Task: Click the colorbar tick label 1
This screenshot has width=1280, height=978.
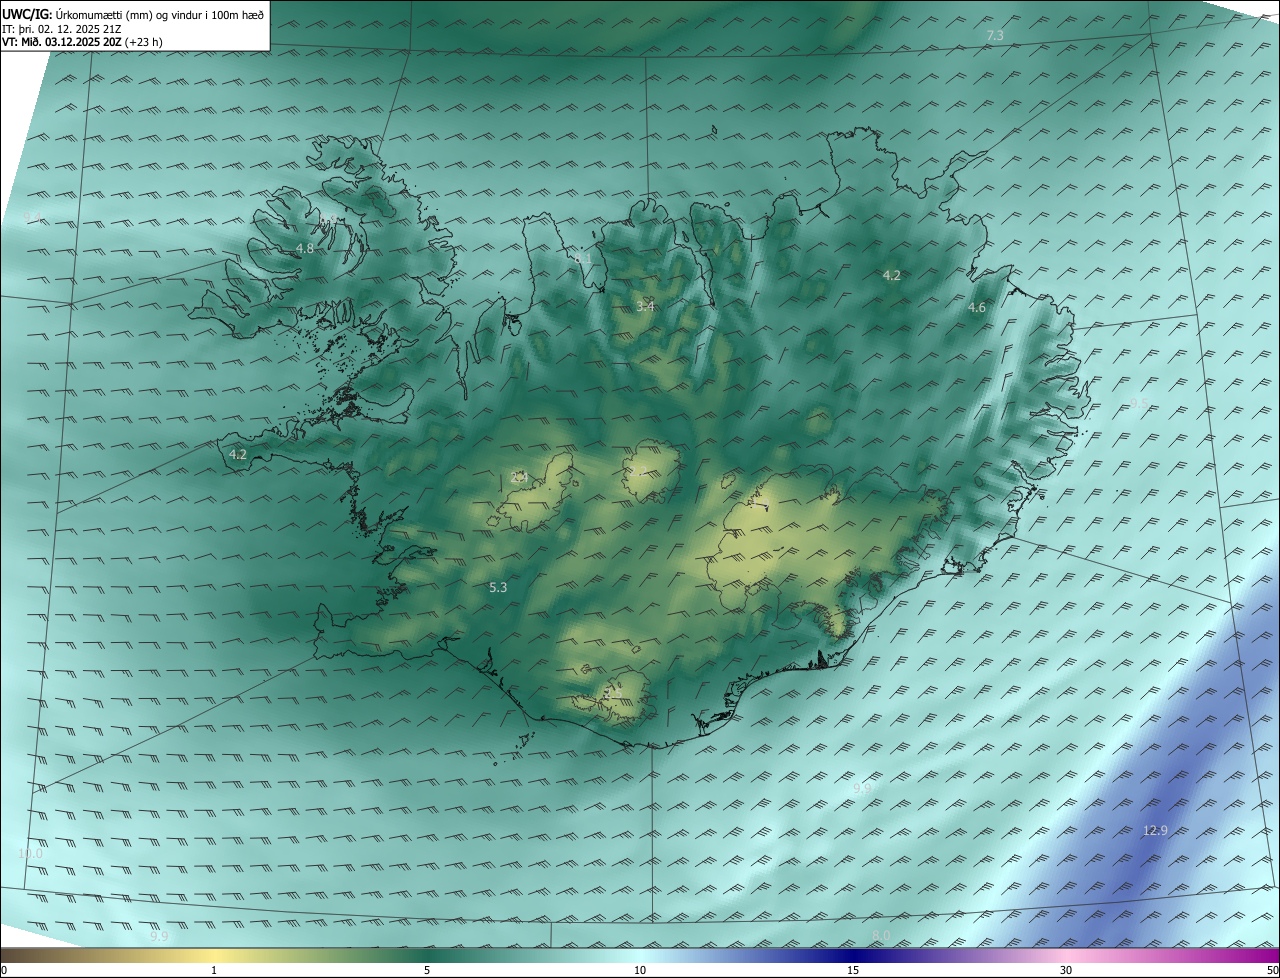Action: click(214, 970)
